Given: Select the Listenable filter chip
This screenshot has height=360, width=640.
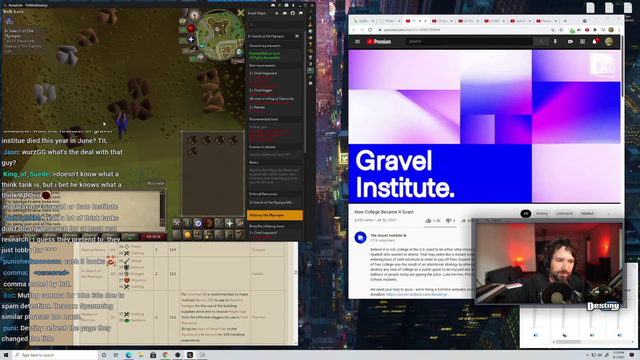Looking at the screenshot, I should (x=564, y=213).
